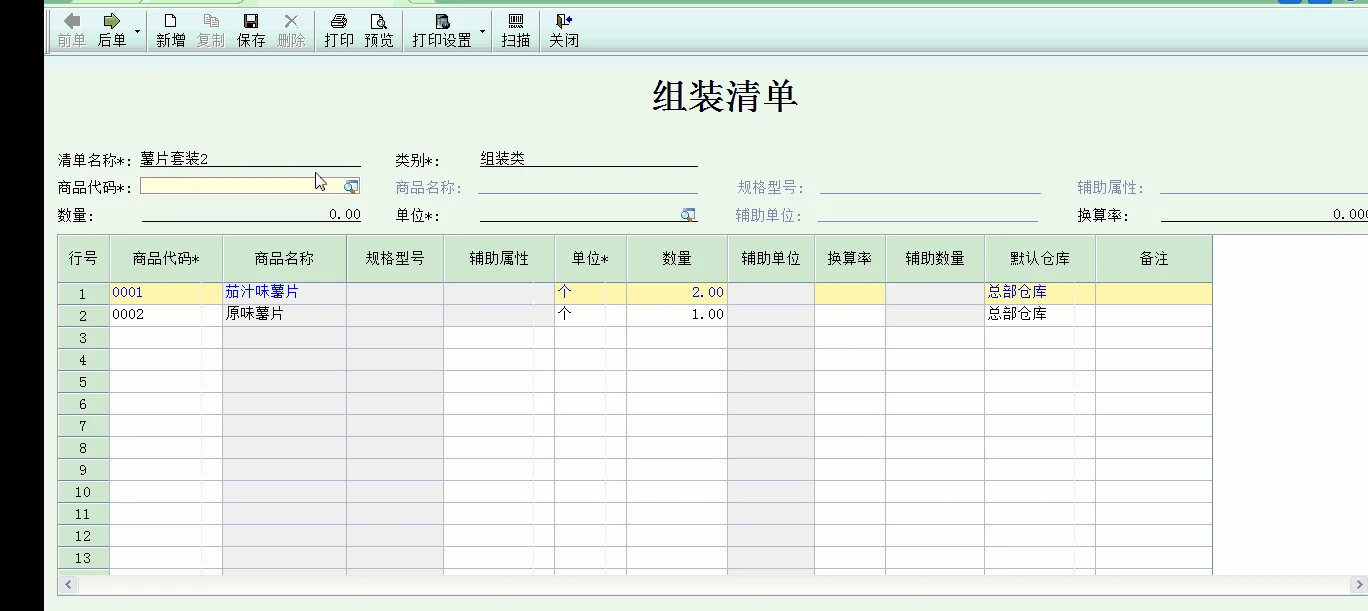The width and height of the screenshot is (1368, 611).
Task: Print the list with 打印
Action: tap(339, 31)
